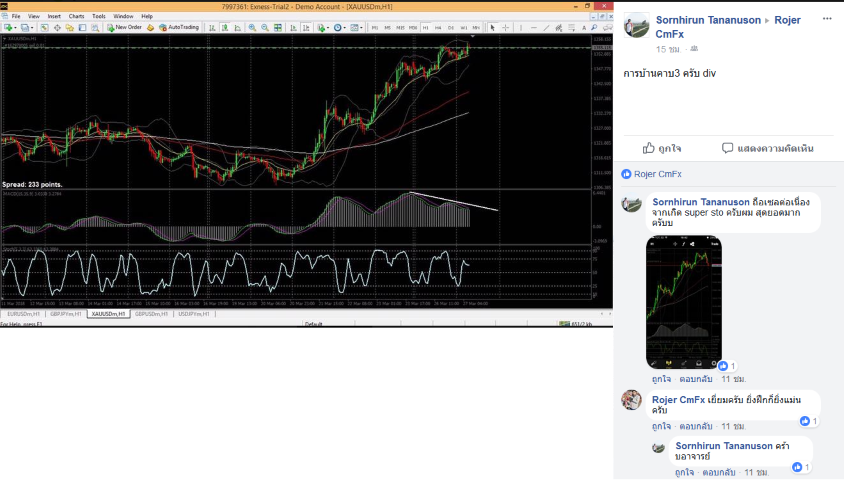Zoom in on the chart
The width and height of the screenshot is (844, 480).
coord(252,27)
